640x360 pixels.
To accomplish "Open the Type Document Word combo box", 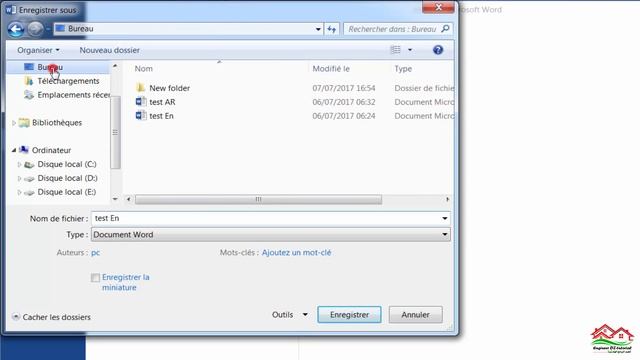I will pos(271,235).
